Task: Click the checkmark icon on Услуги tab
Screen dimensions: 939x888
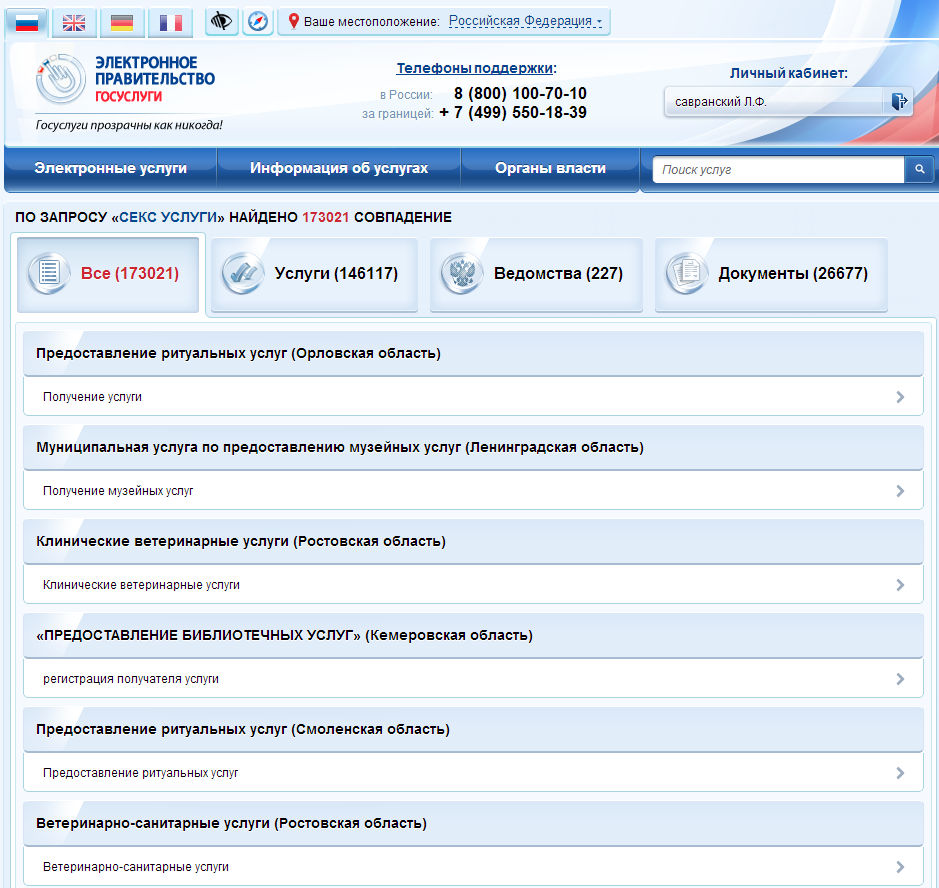Action: coord(243,273)
